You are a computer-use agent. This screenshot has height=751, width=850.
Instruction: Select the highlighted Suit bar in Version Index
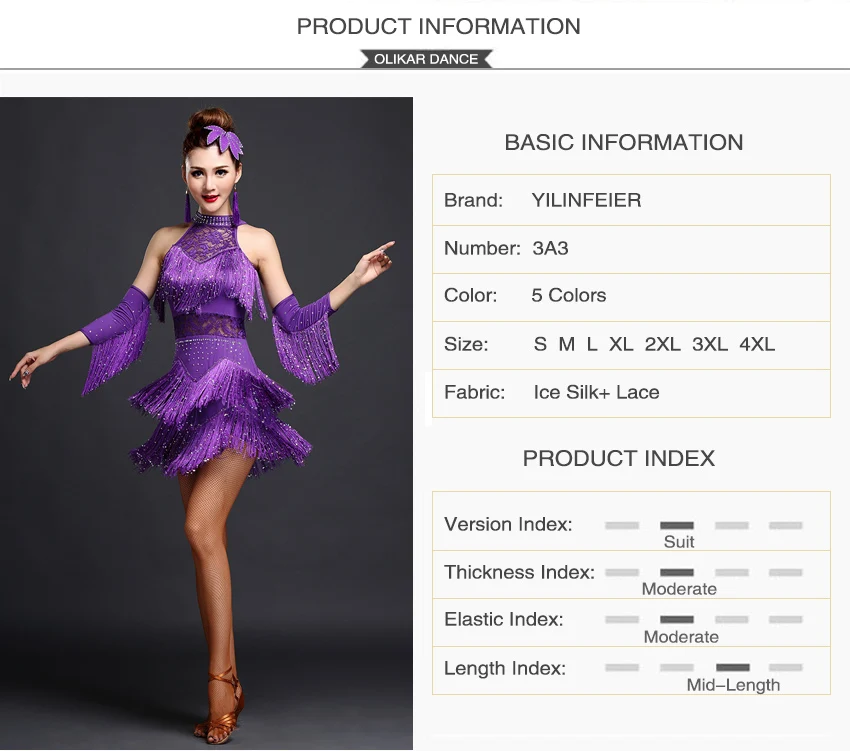(677, 525)
